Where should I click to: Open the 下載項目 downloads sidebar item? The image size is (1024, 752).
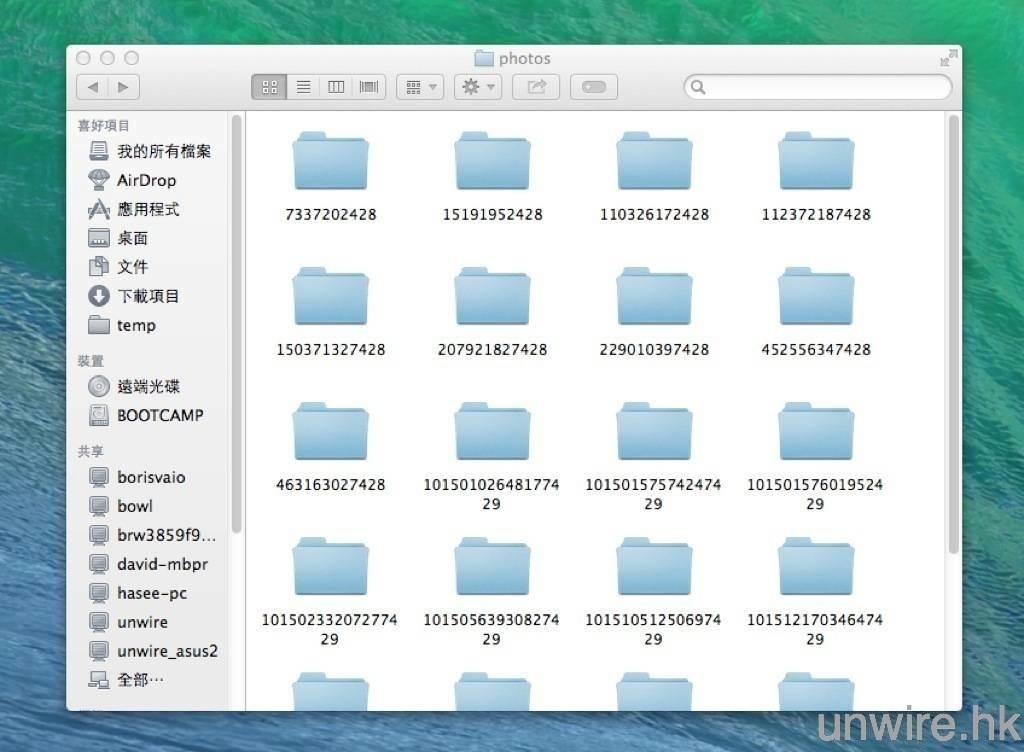(x=148, y=296)
